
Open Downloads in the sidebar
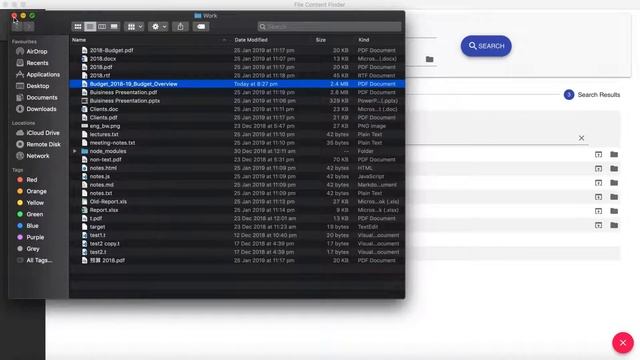[x=36, y=109]
